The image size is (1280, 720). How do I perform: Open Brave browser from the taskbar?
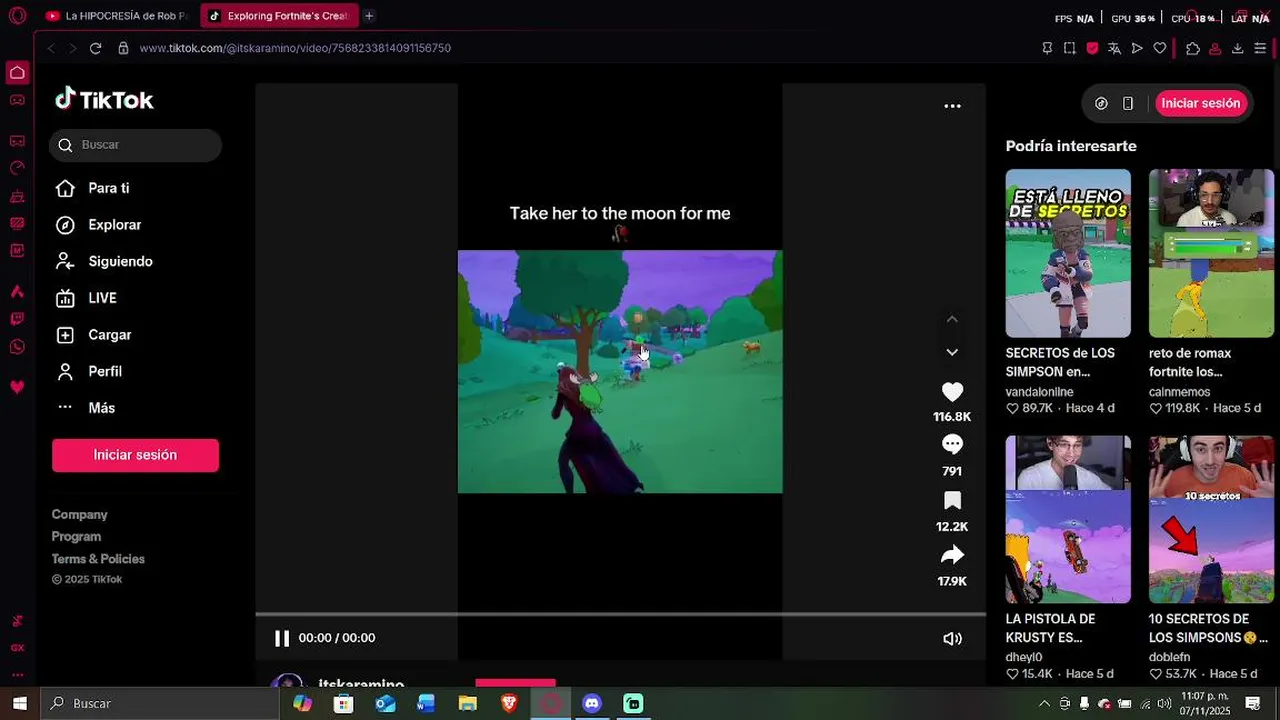point(509,703)
